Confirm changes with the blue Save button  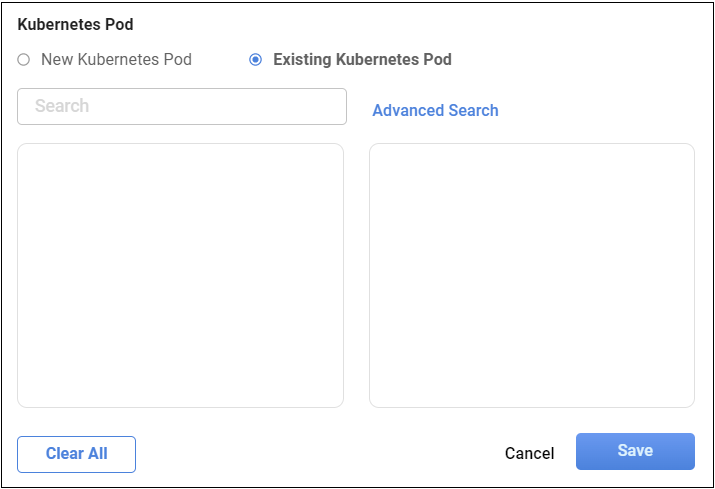click(635, 451)
